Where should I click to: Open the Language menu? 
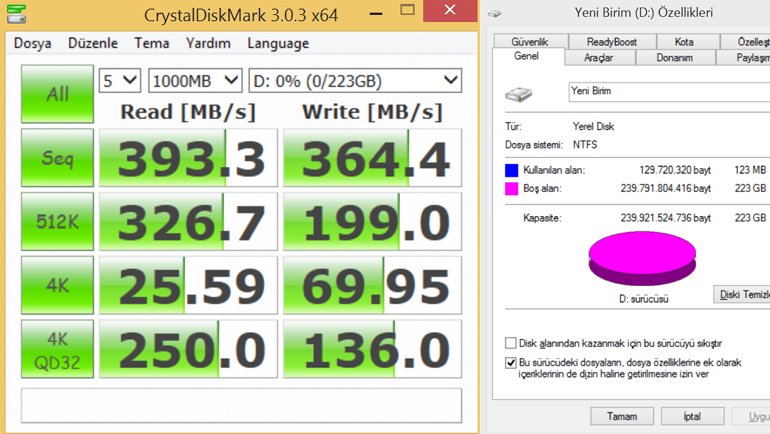[278, 44]
